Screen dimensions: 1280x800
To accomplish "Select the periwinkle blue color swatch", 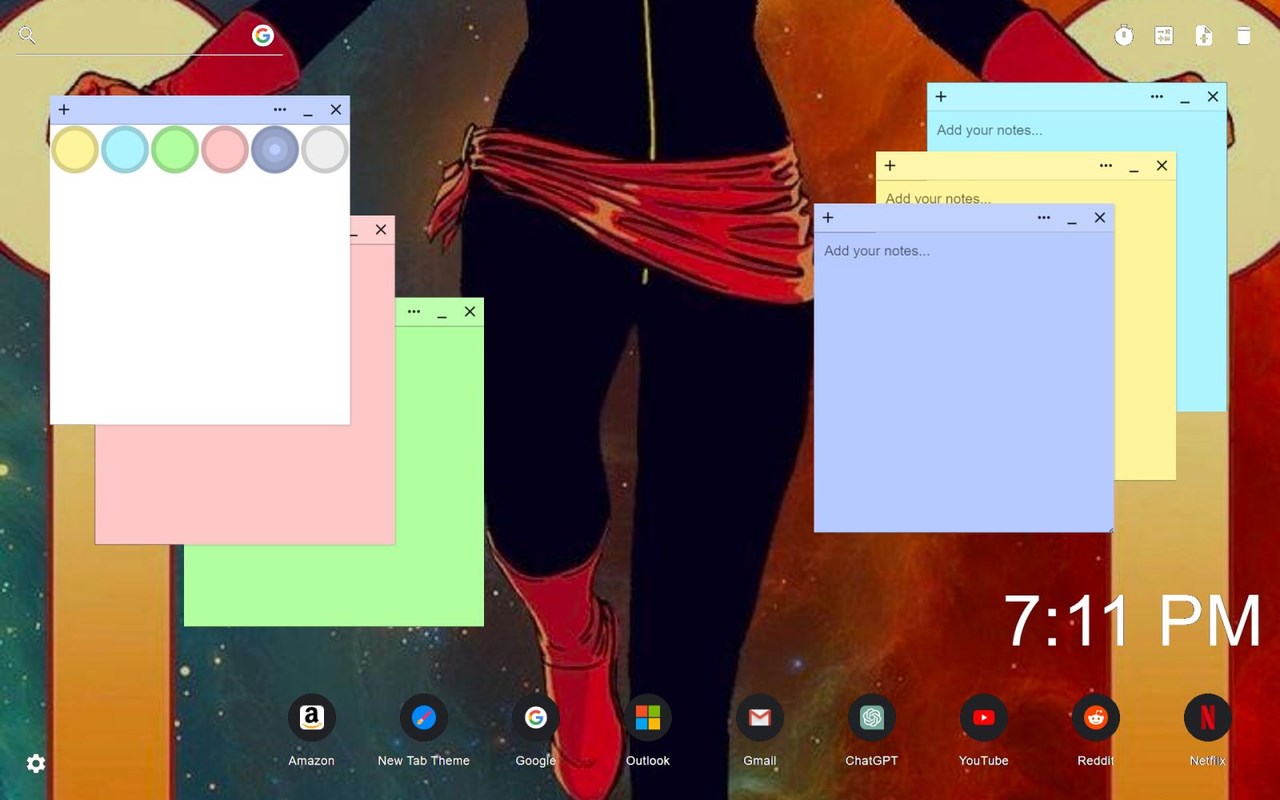I will click(x=275, y=150).
